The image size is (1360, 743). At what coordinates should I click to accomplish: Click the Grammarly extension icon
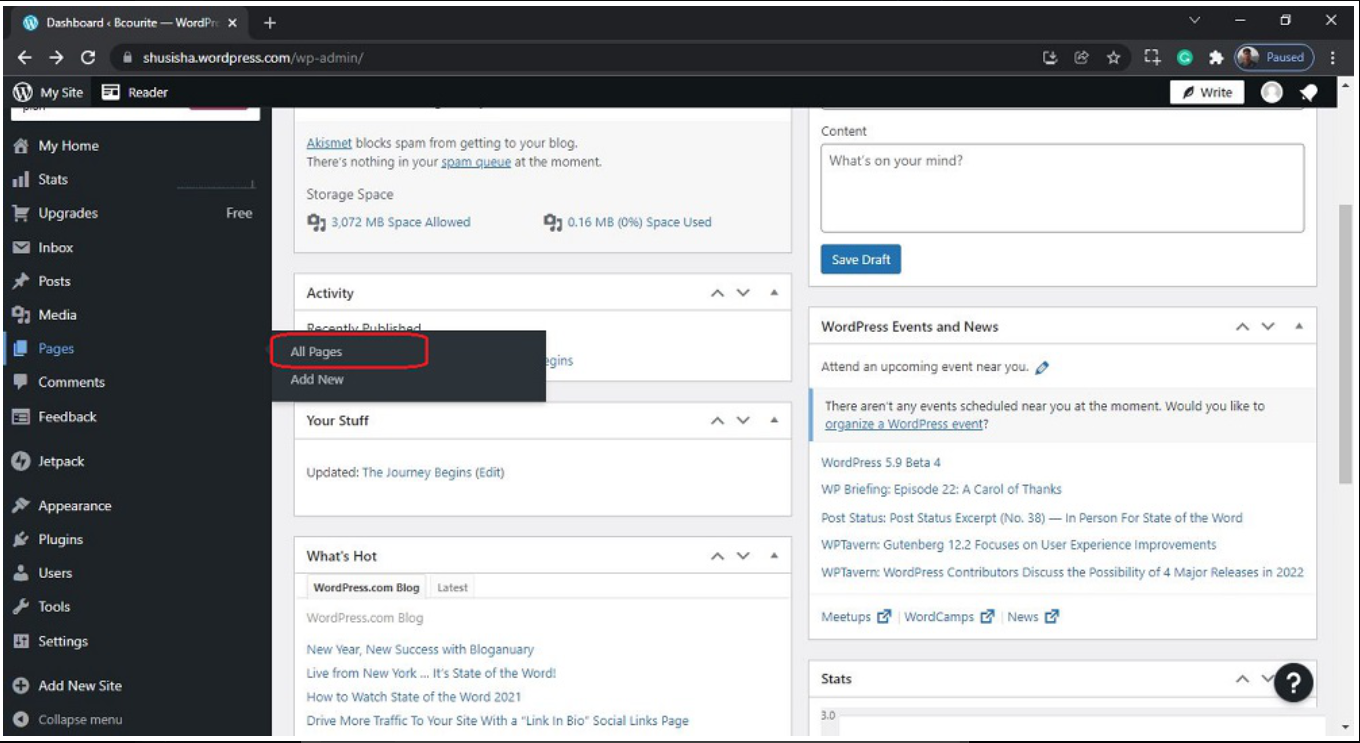(x=1185, y=58)
